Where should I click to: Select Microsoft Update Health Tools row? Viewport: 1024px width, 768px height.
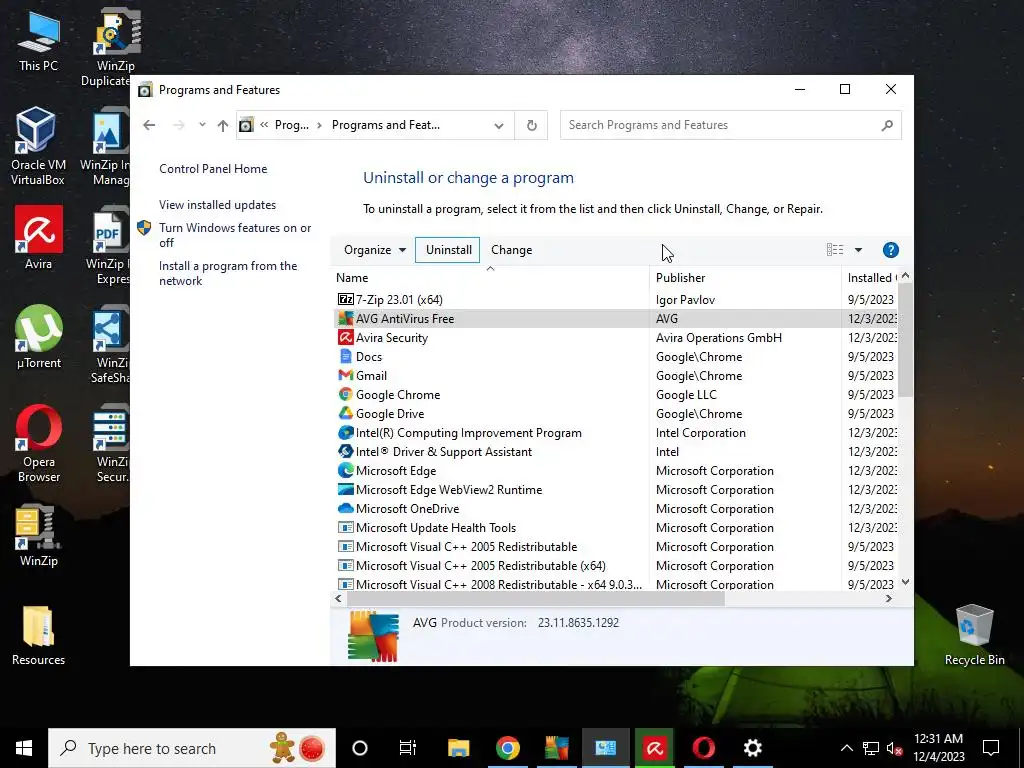615,527
